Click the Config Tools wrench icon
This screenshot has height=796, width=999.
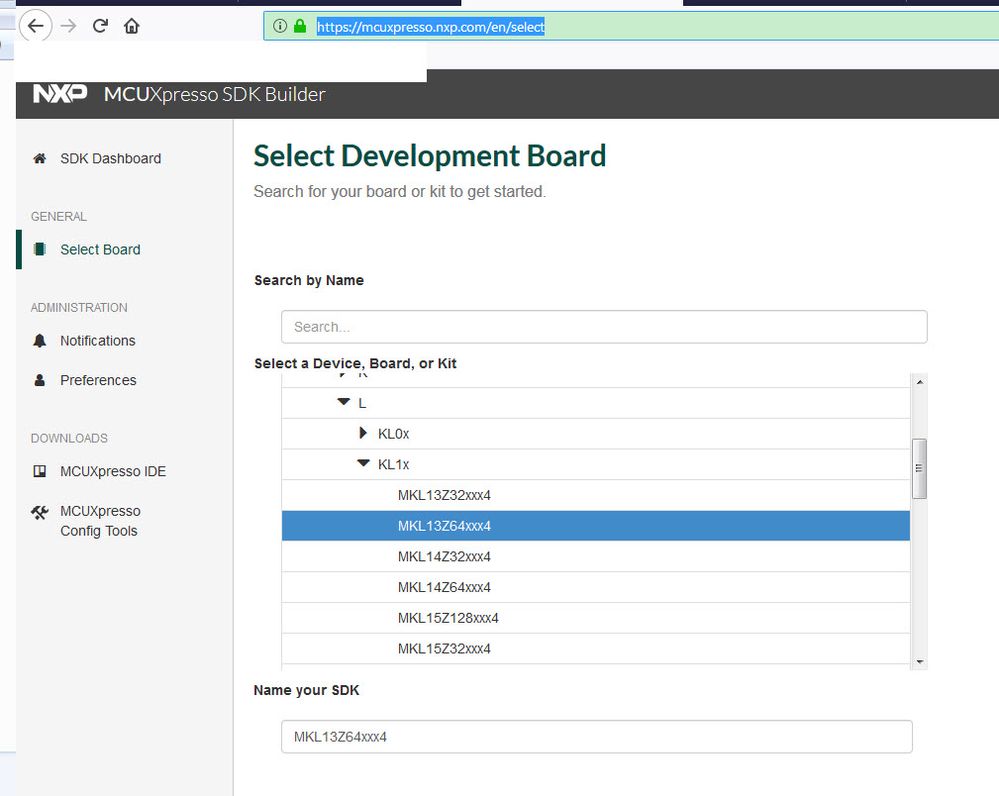[x=40, y=512]
